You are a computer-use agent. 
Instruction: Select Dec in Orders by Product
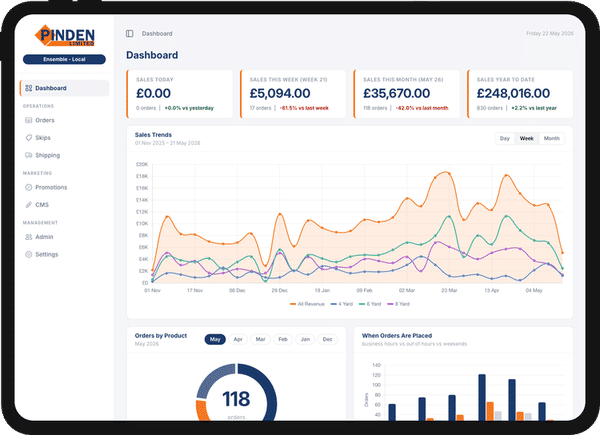[328, 339]
